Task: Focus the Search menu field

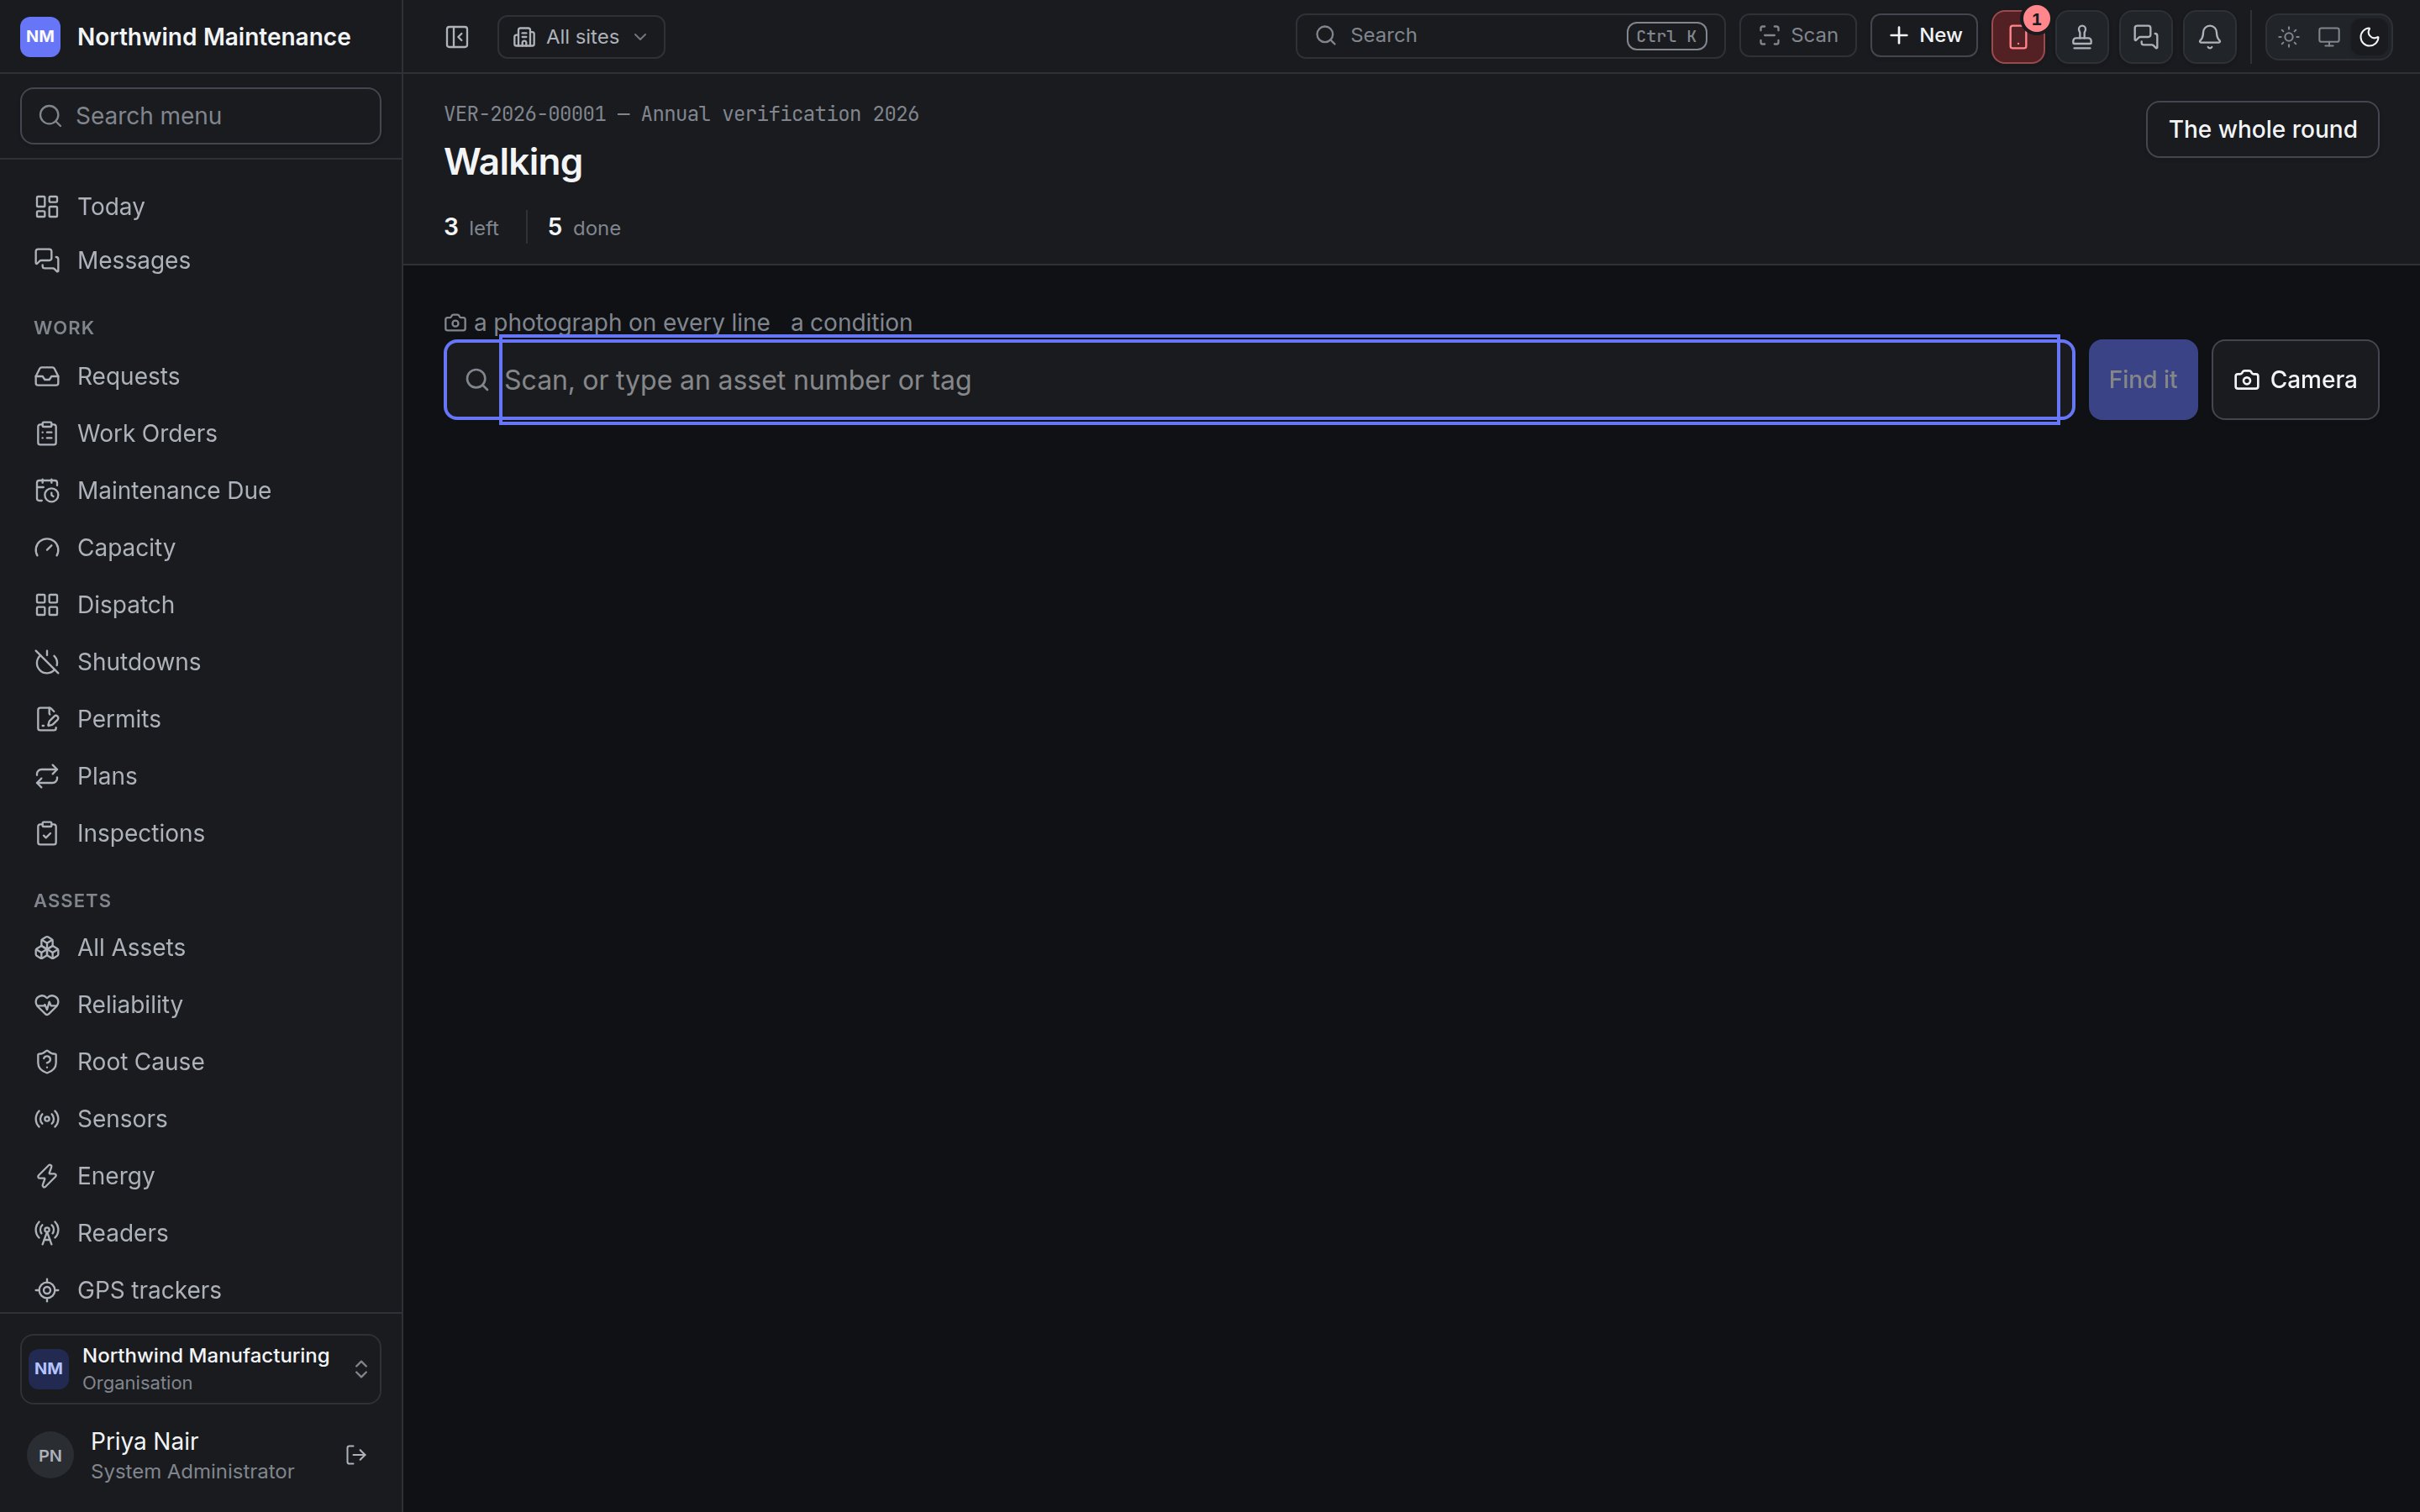Action: (x=201, y=116)
